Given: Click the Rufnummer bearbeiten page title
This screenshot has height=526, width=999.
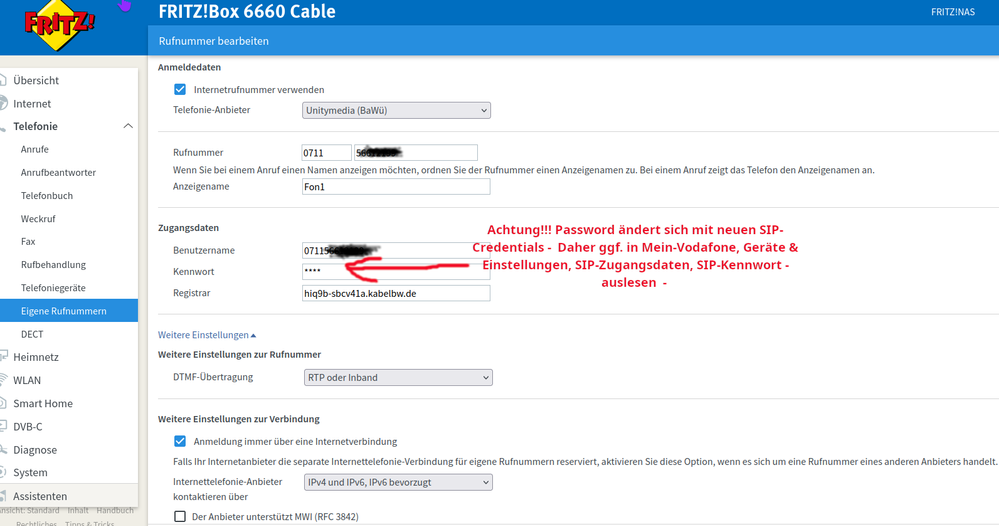Looking at the screenshot, I should 213,41.
